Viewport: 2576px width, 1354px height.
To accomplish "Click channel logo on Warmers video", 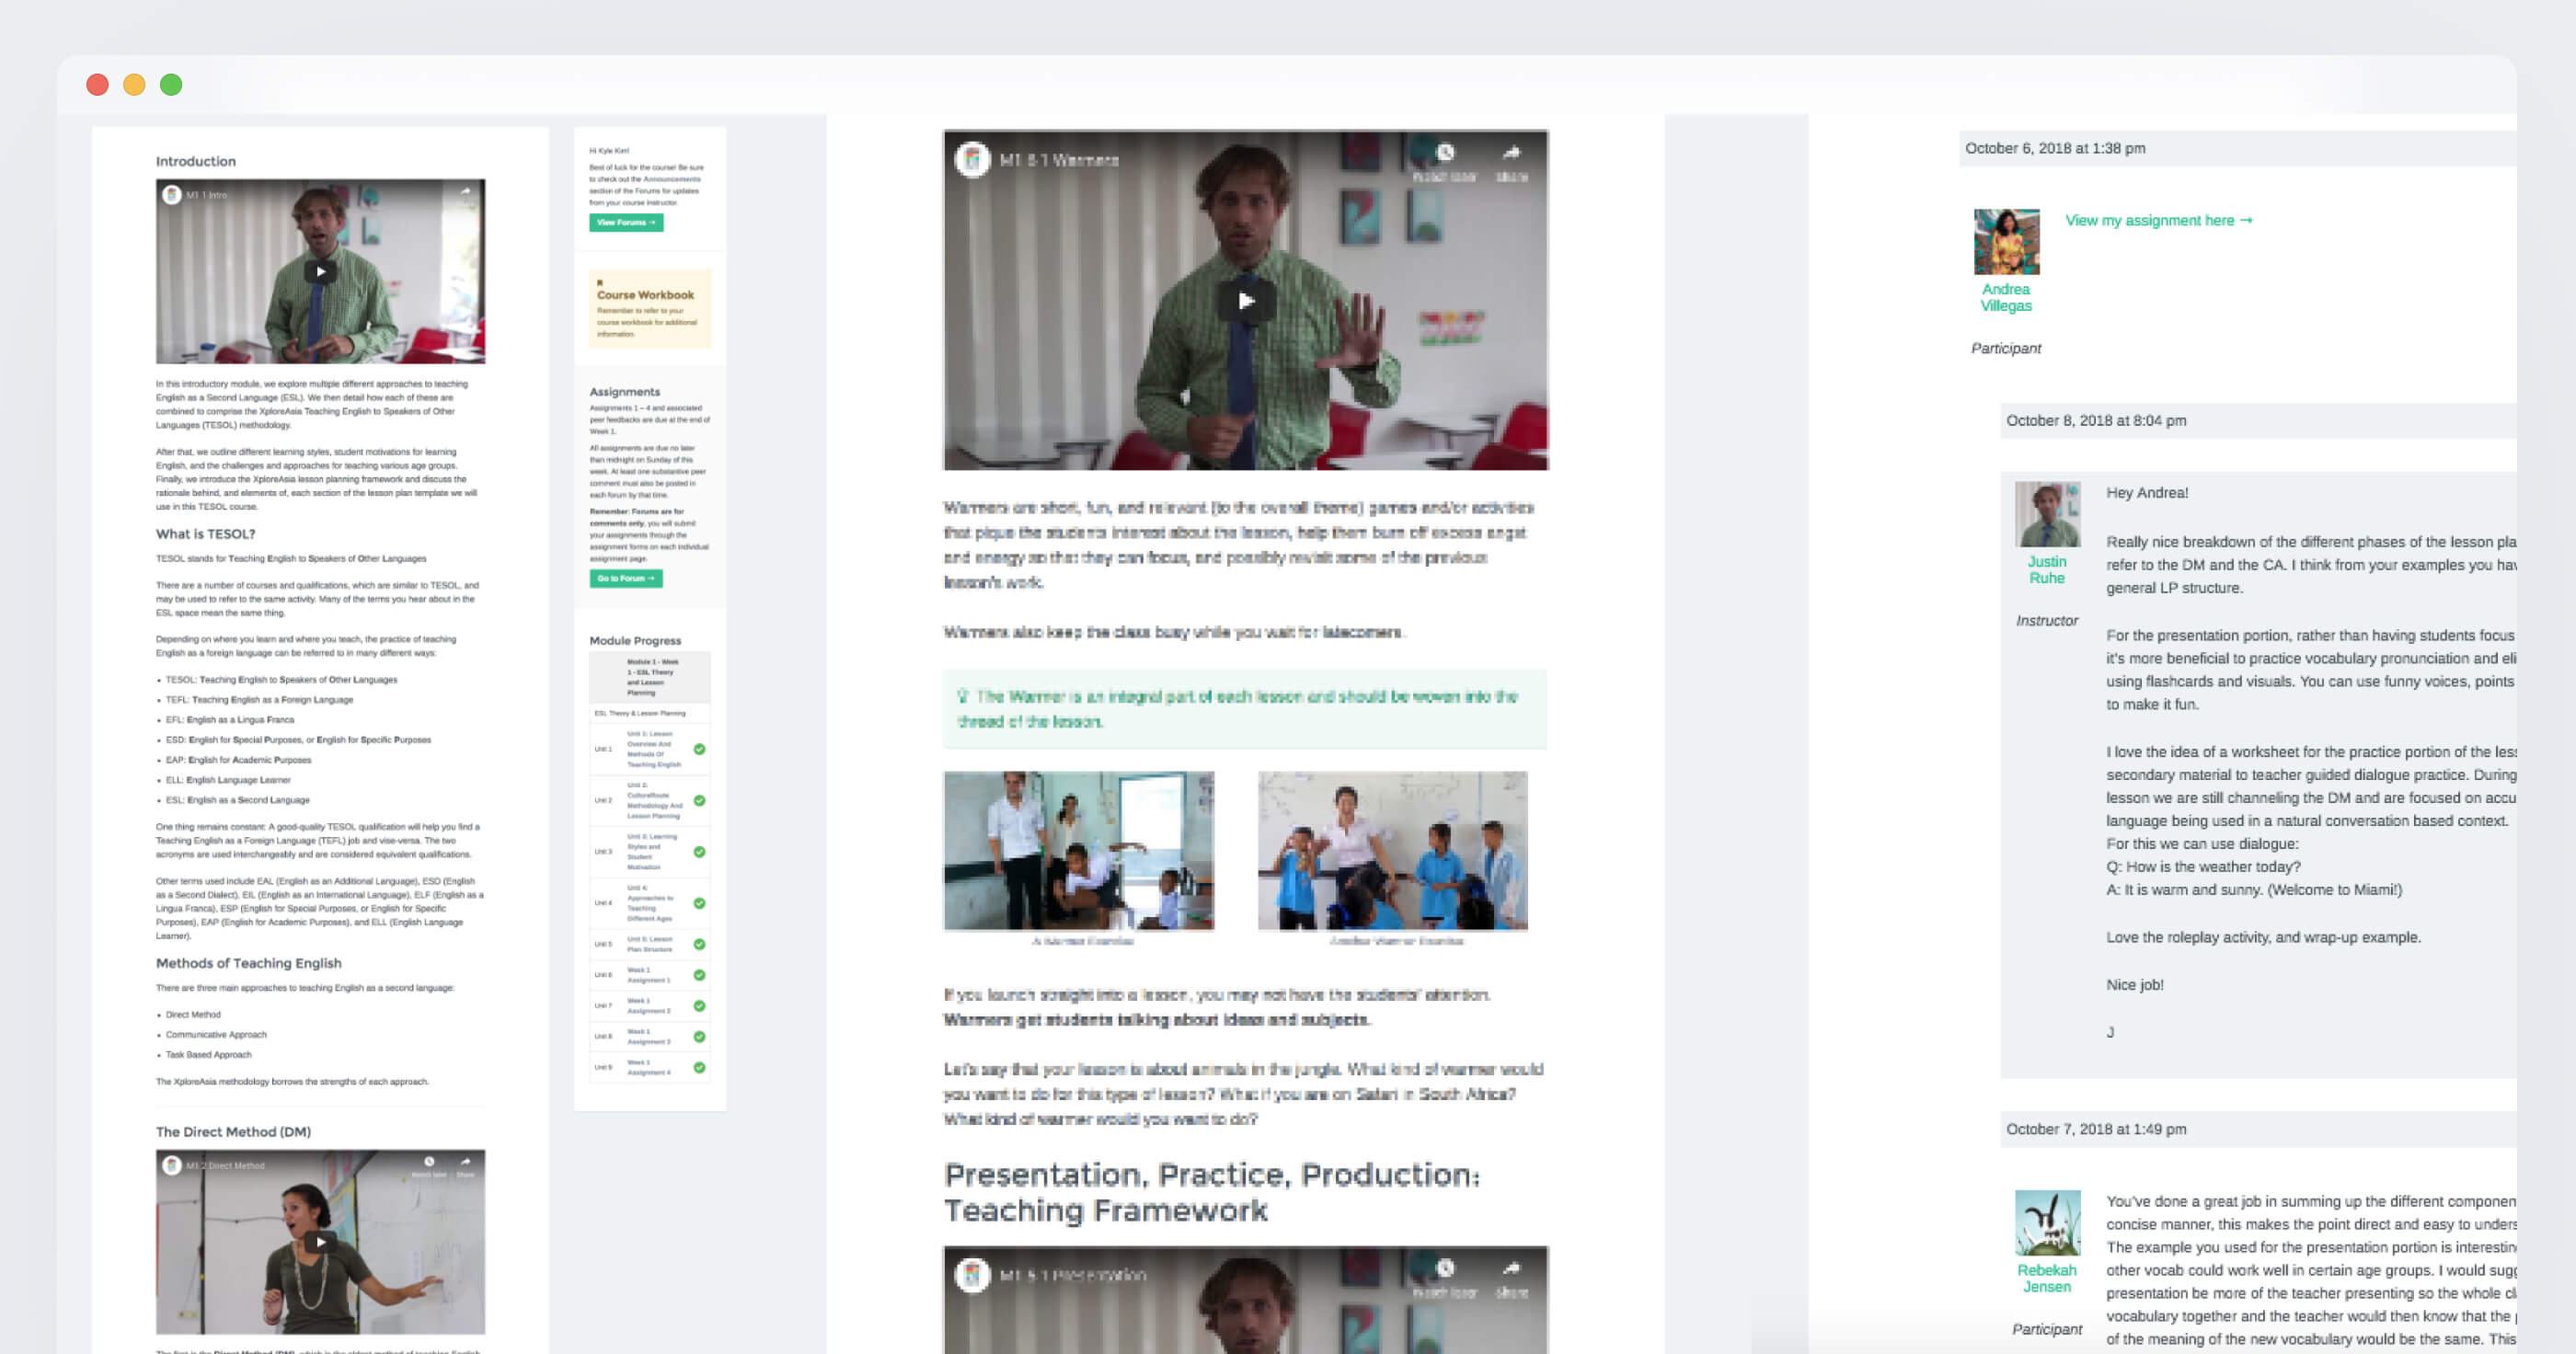I will tap(972, 159).
